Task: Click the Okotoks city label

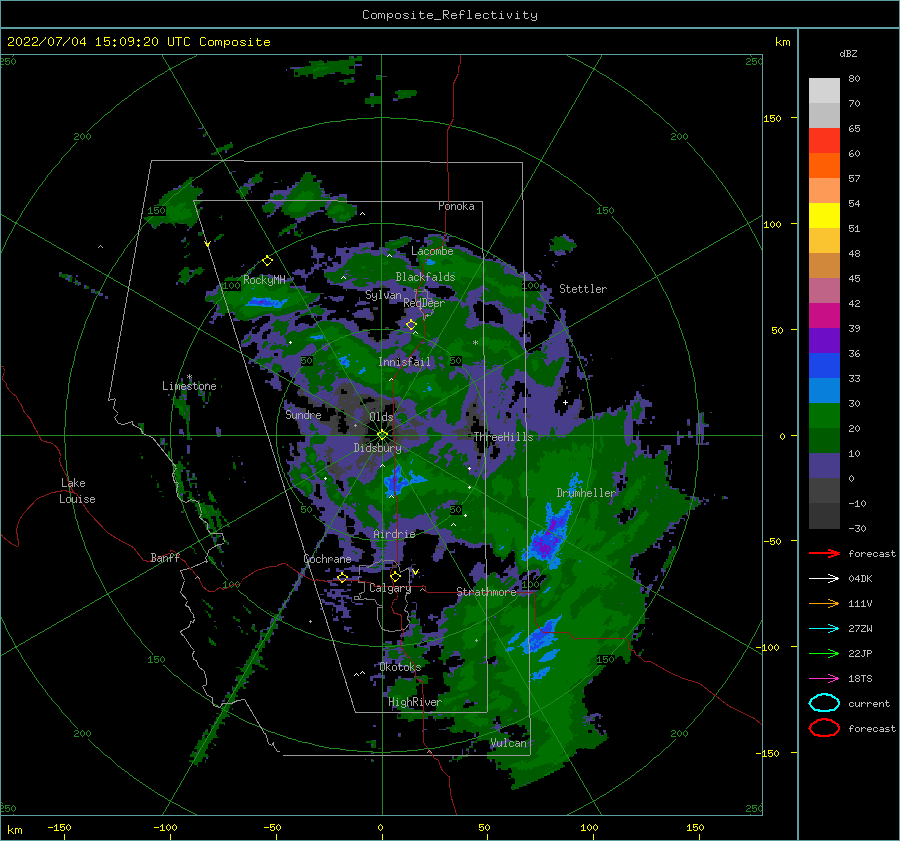Action: pyautogui.click(x=400, y=667)
